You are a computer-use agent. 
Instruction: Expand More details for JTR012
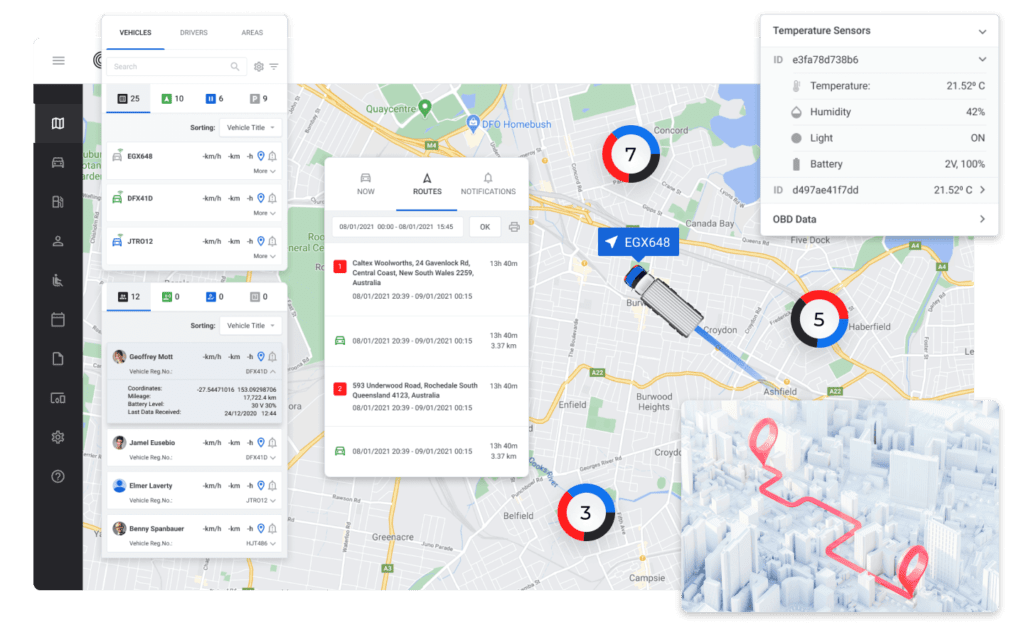(x=264, y=256)
